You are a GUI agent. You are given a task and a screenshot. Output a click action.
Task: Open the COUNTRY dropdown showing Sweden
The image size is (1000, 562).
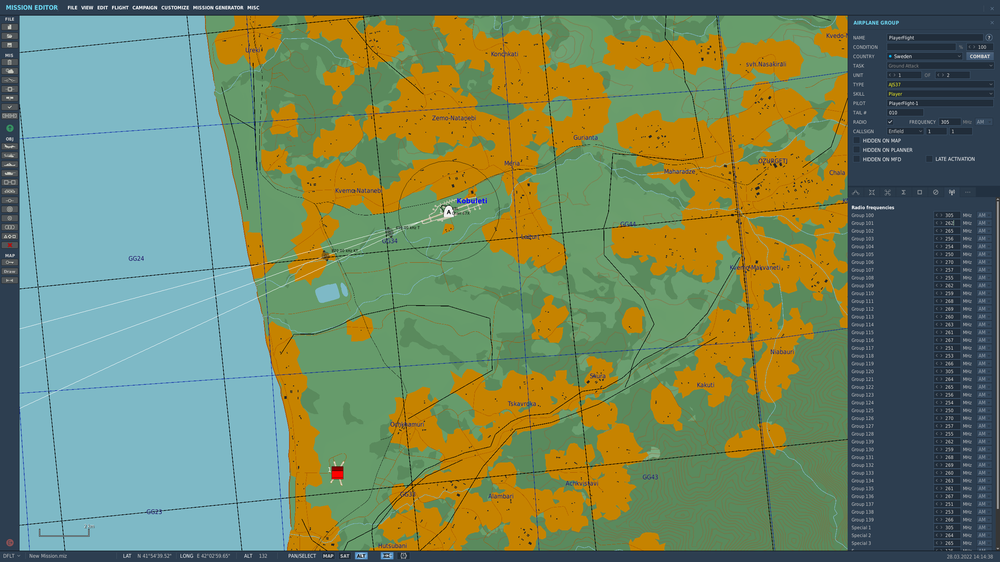point(925,56)
